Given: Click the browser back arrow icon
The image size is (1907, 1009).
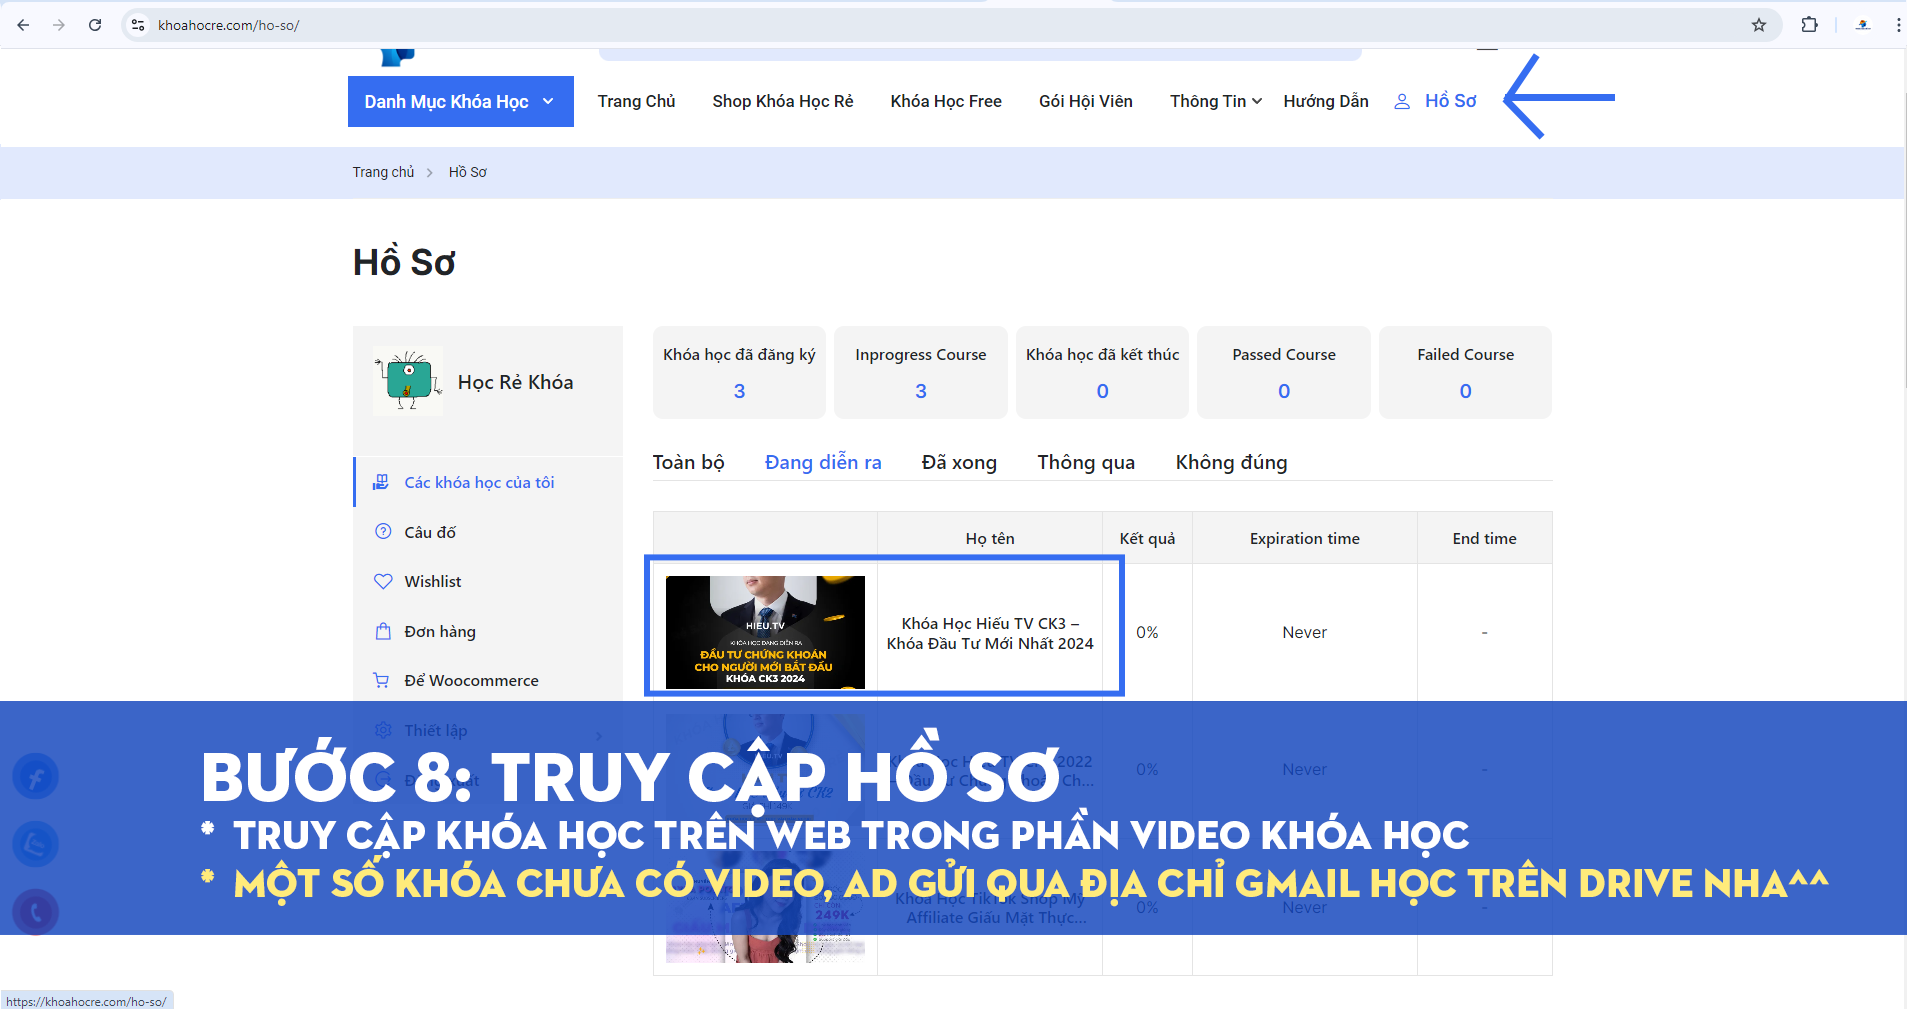Looking at the screenshot, I should click(x=23, y=25).
